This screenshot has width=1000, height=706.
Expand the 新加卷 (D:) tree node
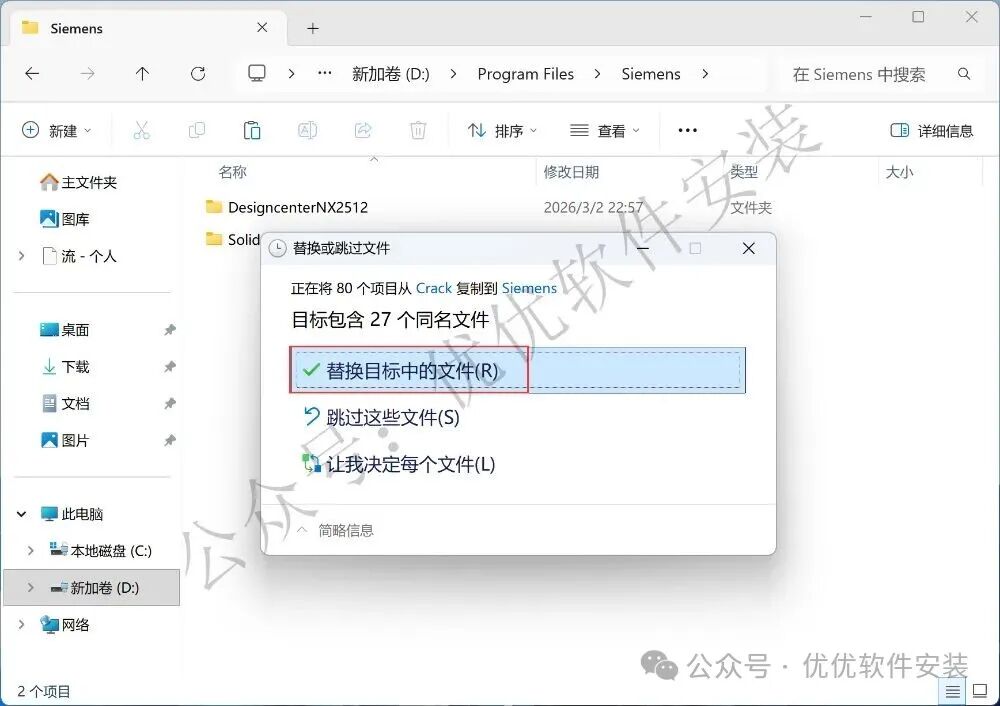[x=31, y=587]
